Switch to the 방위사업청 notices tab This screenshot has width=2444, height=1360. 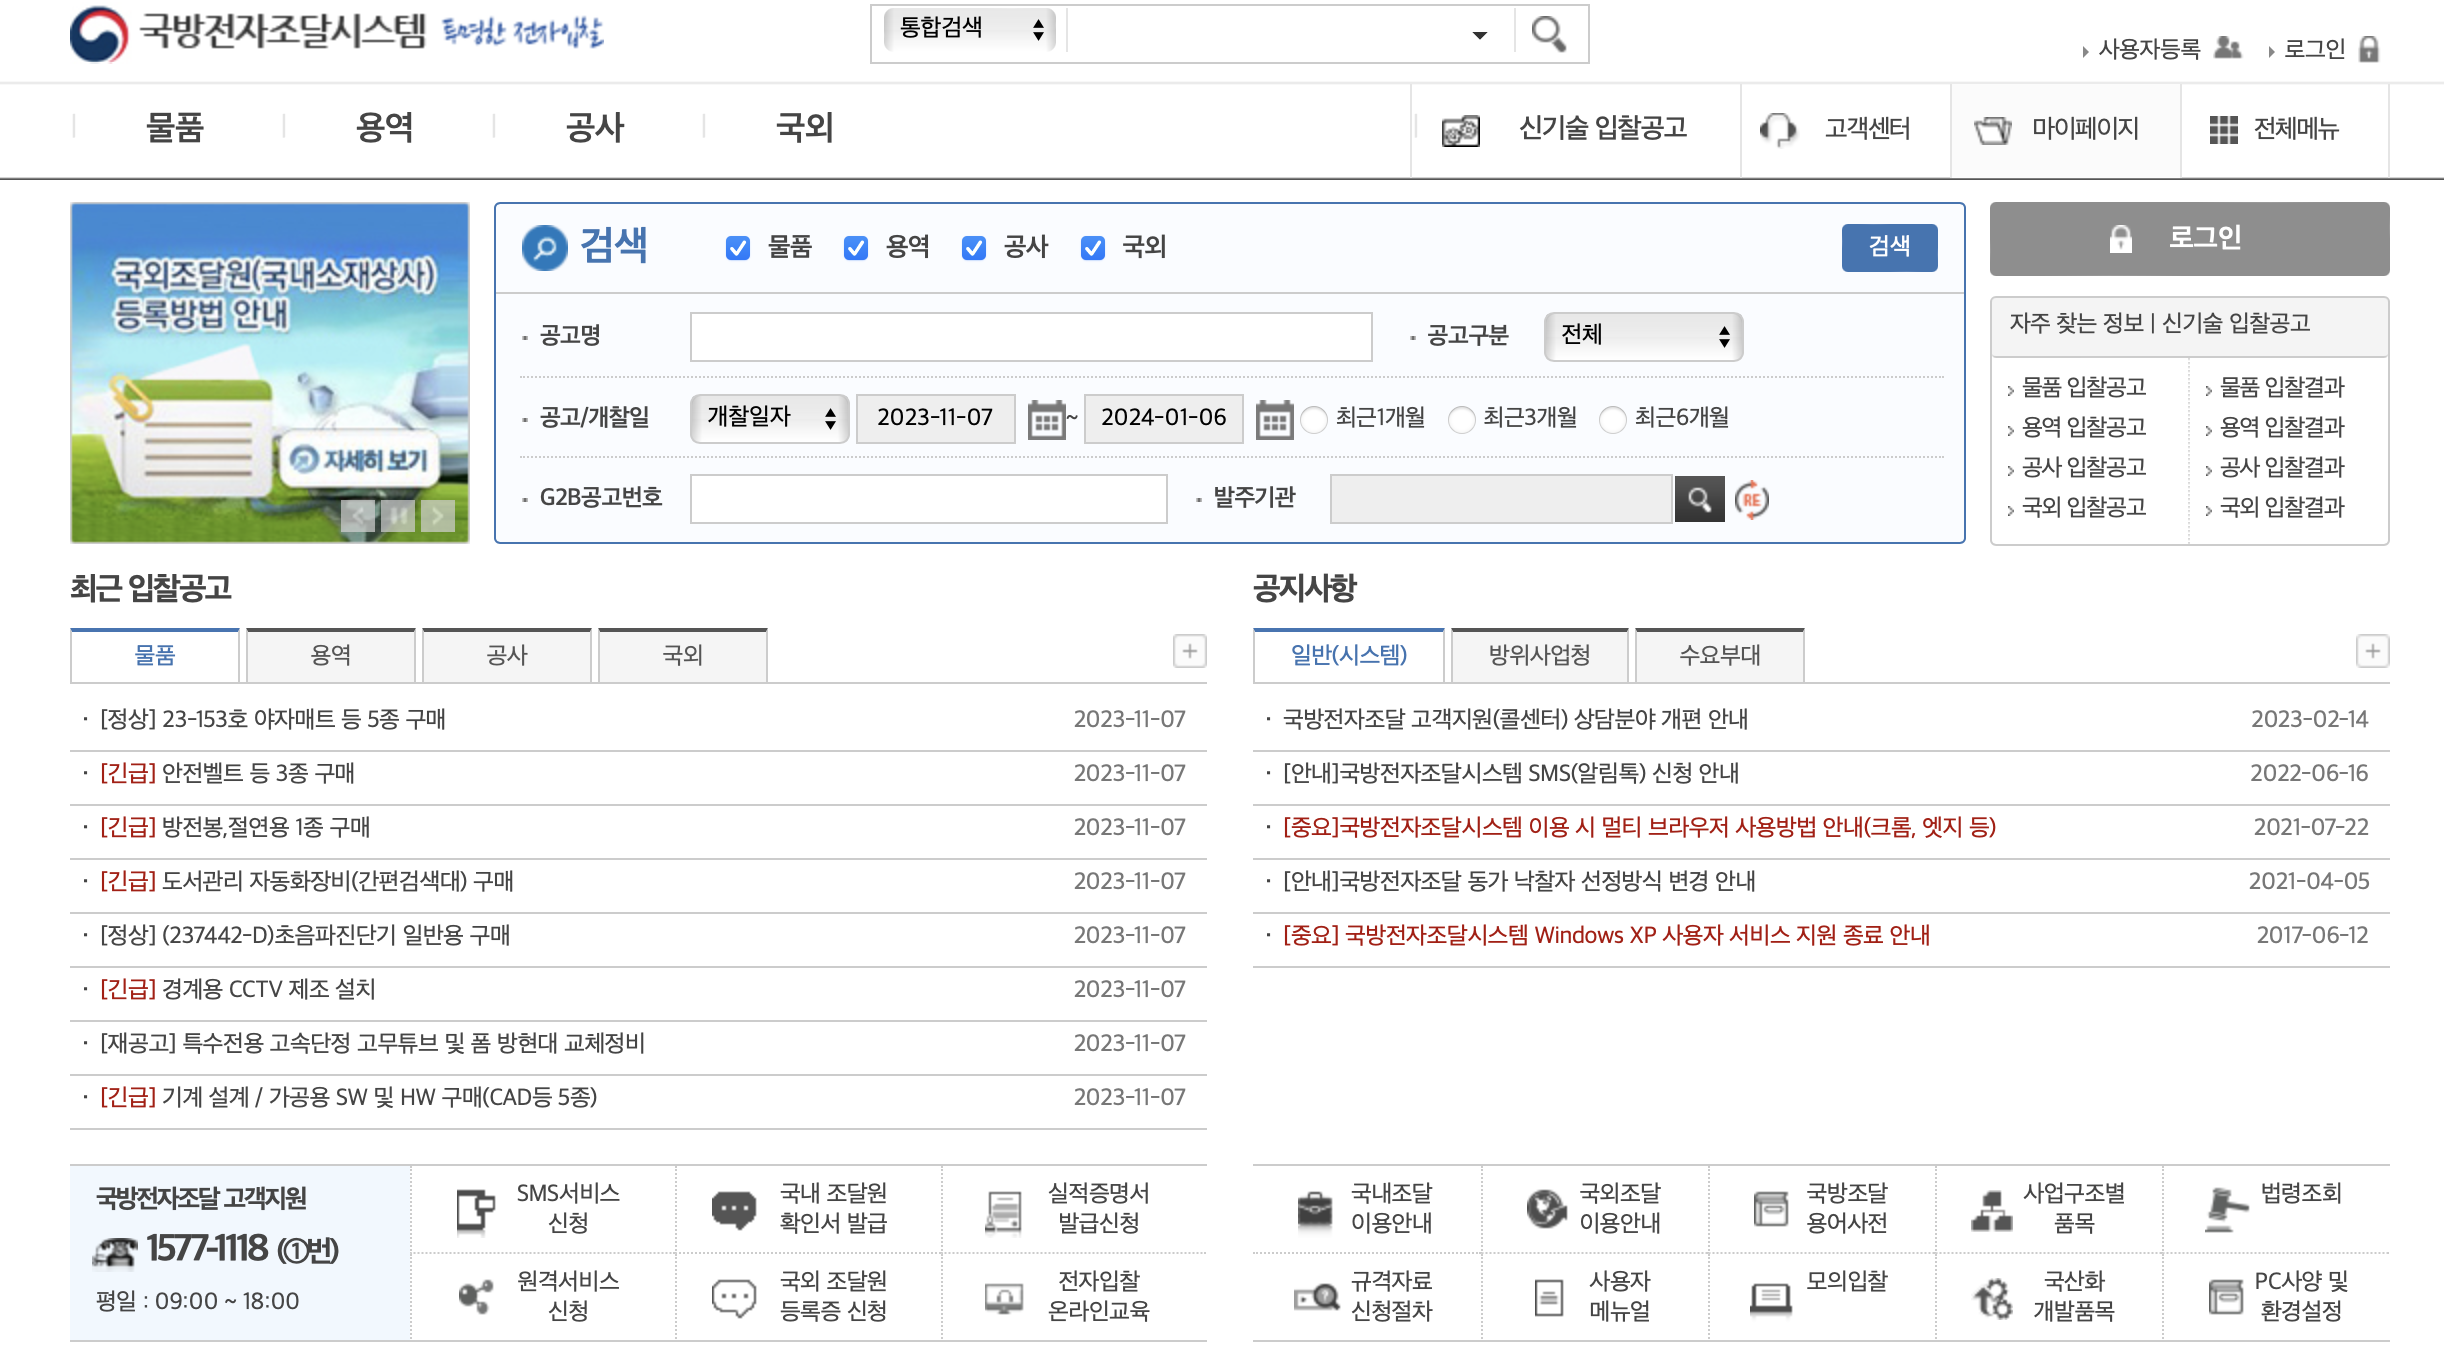[x=1538, y=655]
